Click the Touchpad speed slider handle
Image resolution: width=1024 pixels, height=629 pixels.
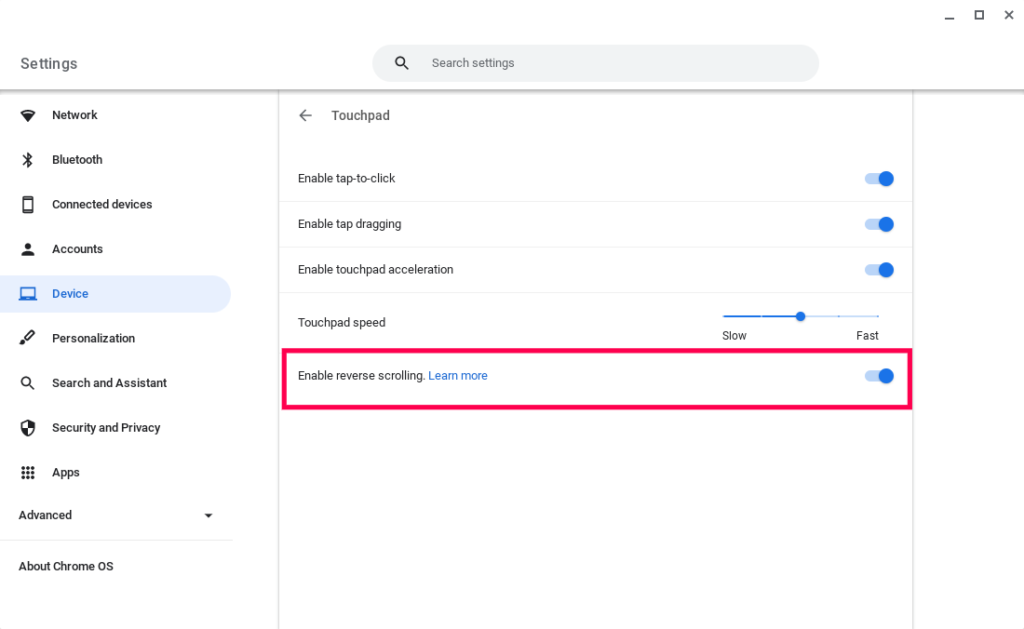click(800, 316)
